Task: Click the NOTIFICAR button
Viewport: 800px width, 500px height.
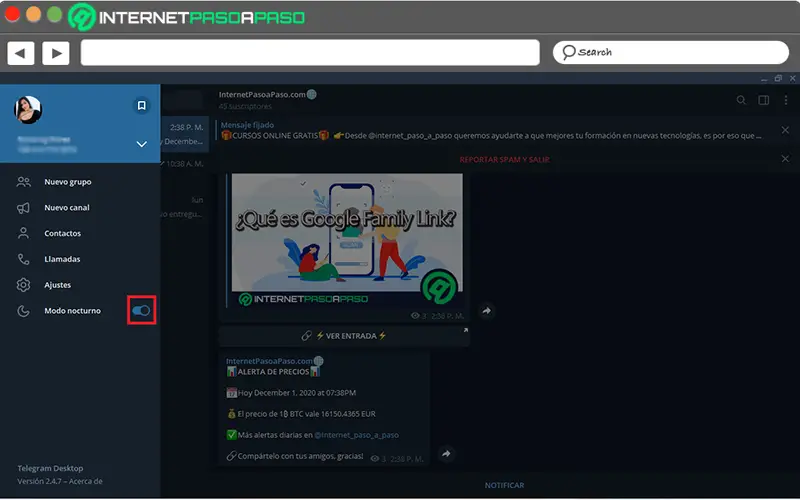Action: click(504, 485)
